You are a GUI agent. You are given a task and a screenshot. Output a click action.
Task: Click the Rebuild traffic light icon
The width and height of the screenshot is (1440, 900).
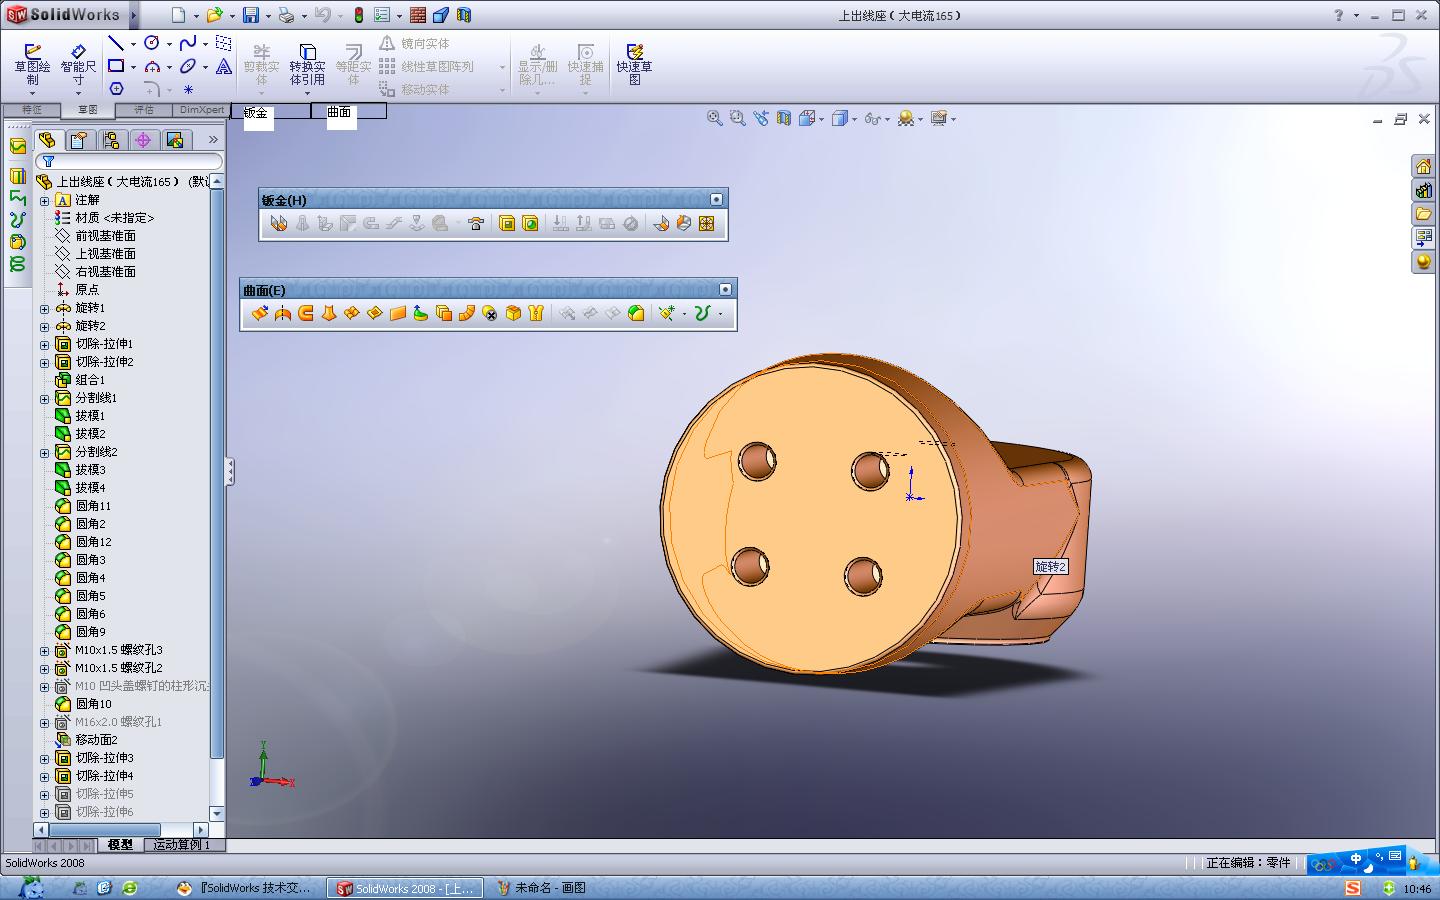[x=360, y=15]
